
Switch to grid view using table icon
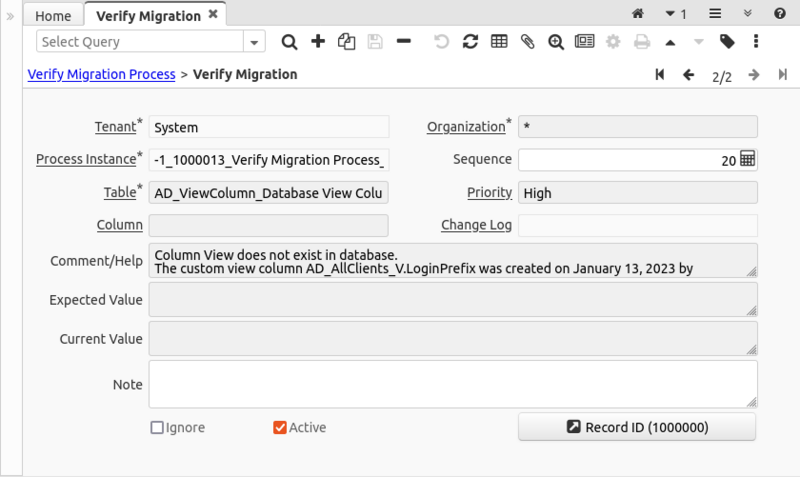click(499, 42)
